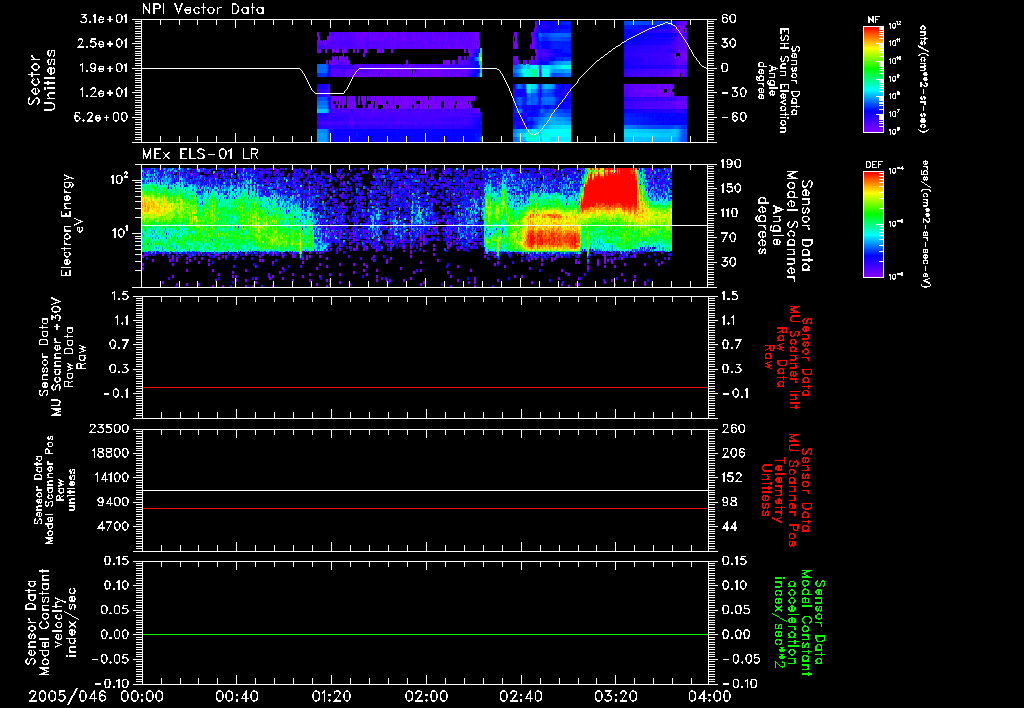Click the '02:00' time tick label
Image resolution: width=1024 pixels, height=708 pixels.
click(x=426, y=696)
